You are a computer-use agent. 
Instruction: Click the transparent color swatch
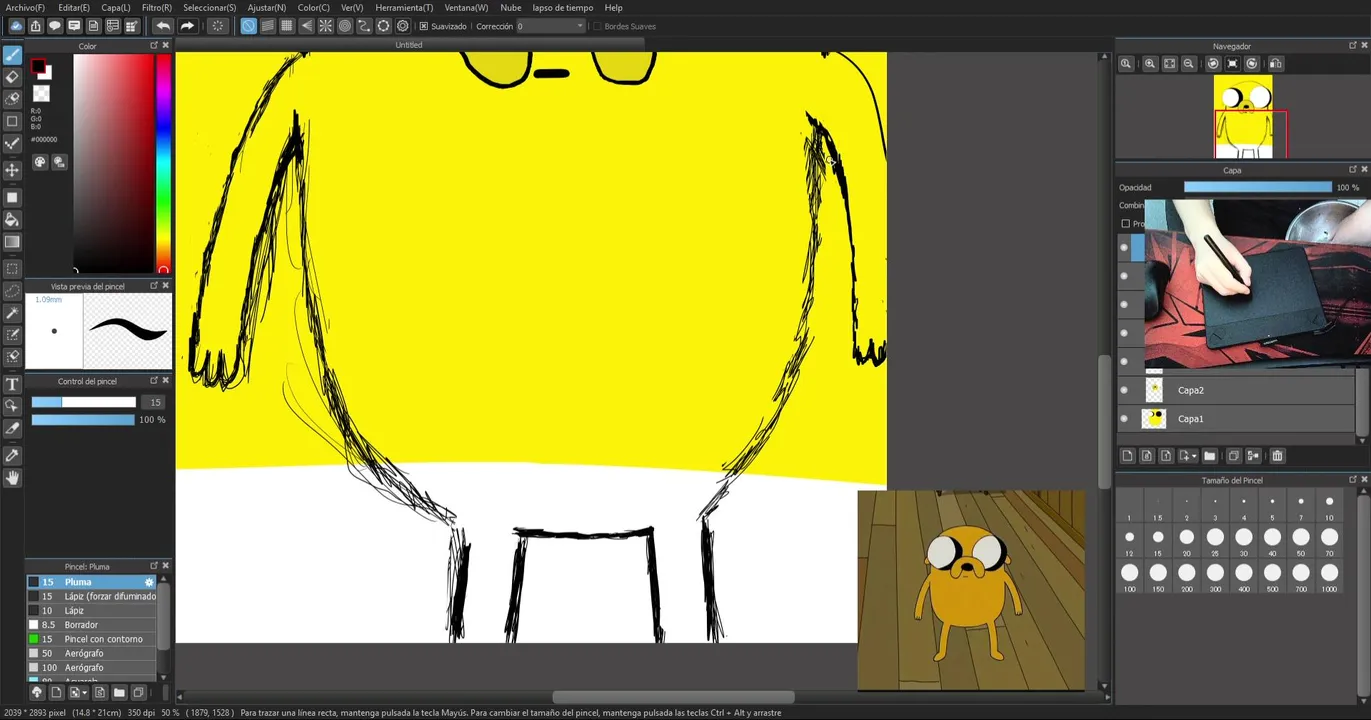pyautogui.click(x=41, y=93)
